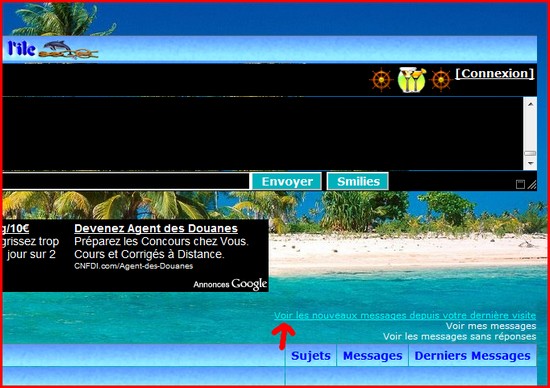Image resolution: width=550 pixels, height=388 pixels.
Task: Open Devenez Agent des Douanes ad
Action: [x=156, y=228]
